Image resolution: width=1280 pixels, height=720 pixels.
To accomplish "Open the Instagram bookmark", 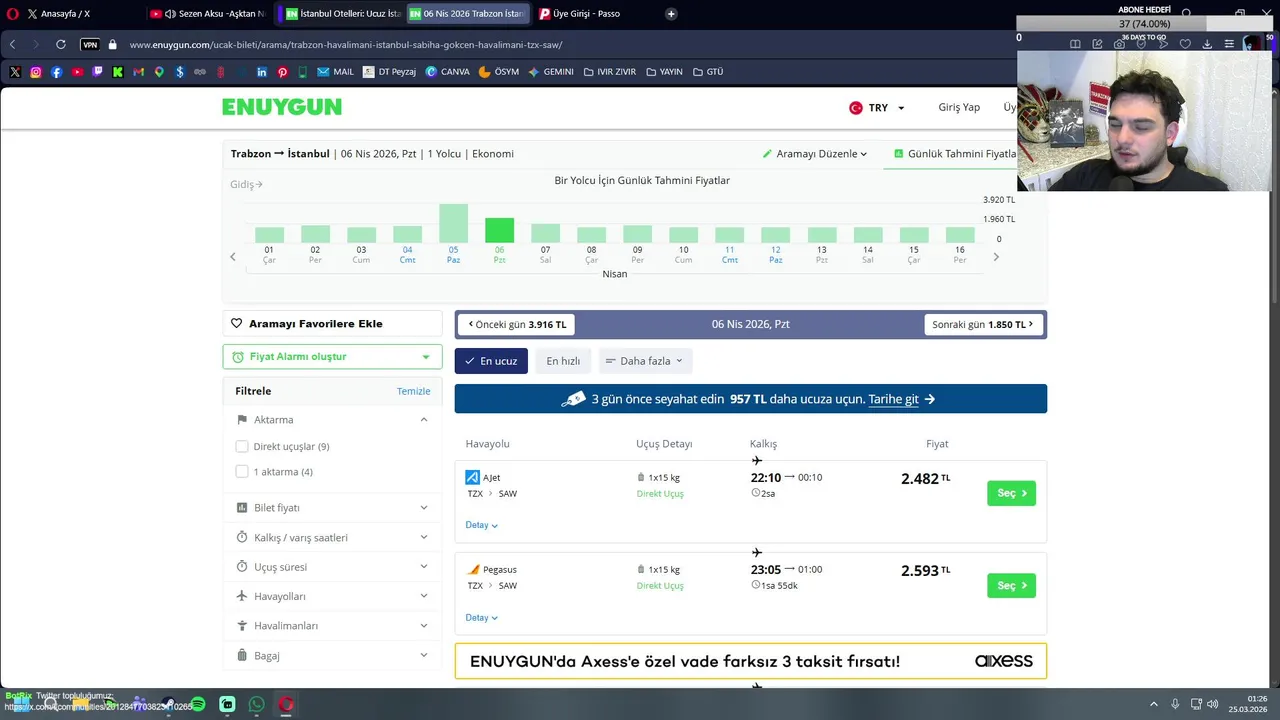I will [x=36, y=72].
